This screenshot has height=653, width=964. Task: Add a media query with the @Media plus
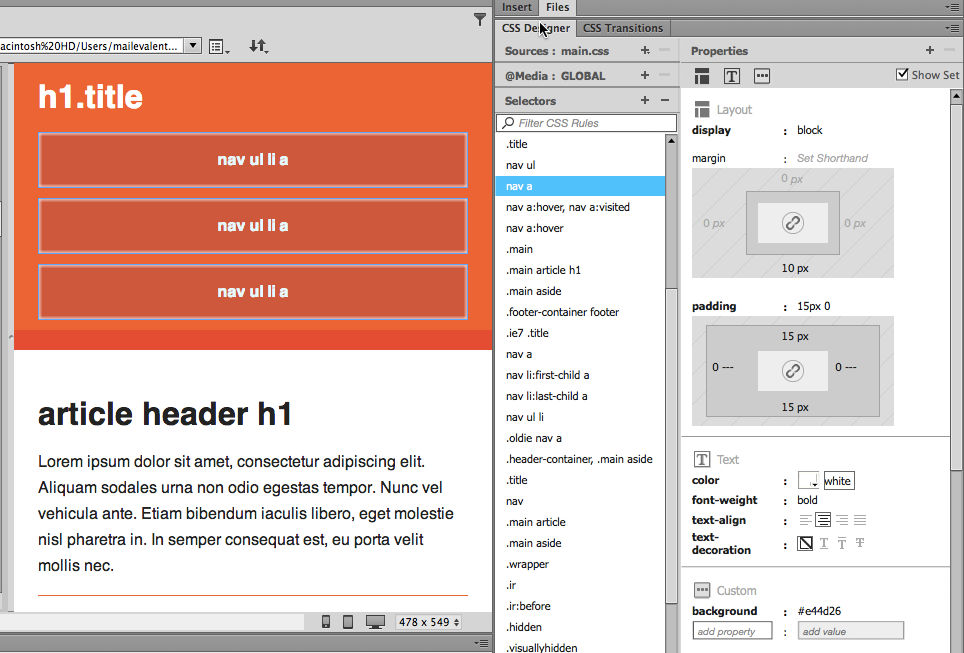point(645,75)
